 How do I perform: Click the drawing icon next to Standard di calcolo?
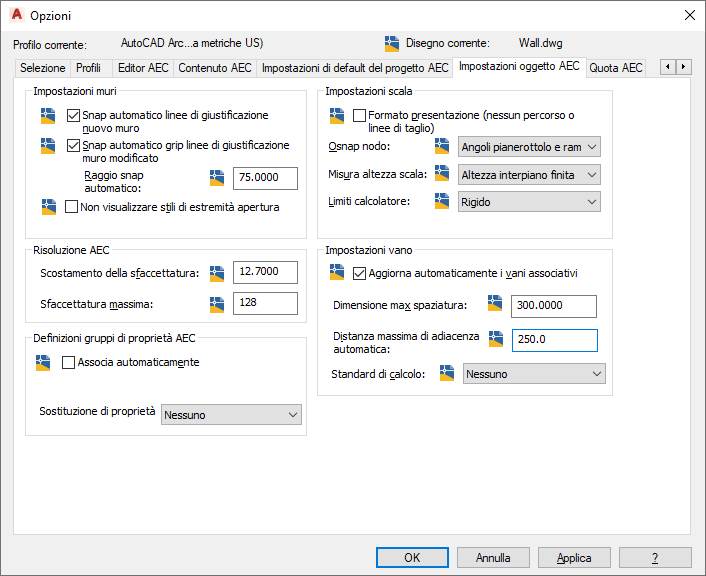(x=447, y=373)
